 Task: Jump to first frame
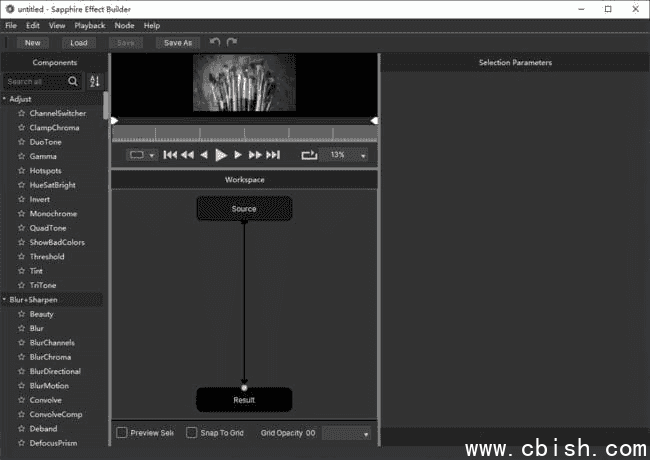(x=170, y=155)
